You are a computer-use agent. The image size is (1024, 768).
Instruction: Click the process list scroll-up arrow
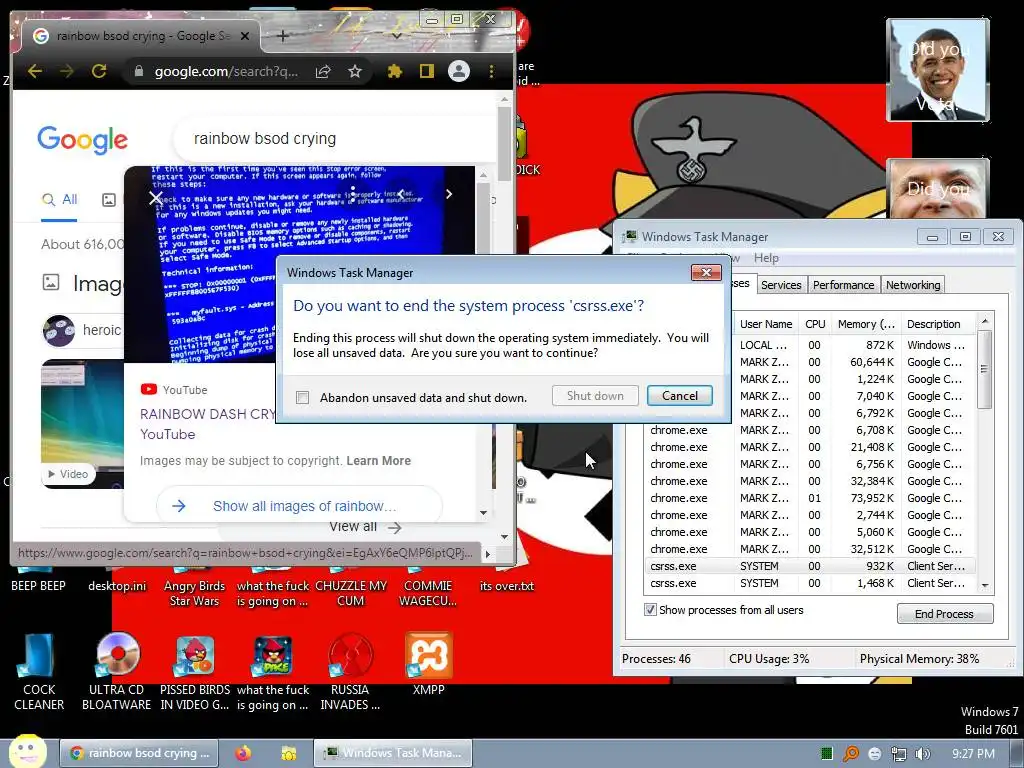point(985,321)
